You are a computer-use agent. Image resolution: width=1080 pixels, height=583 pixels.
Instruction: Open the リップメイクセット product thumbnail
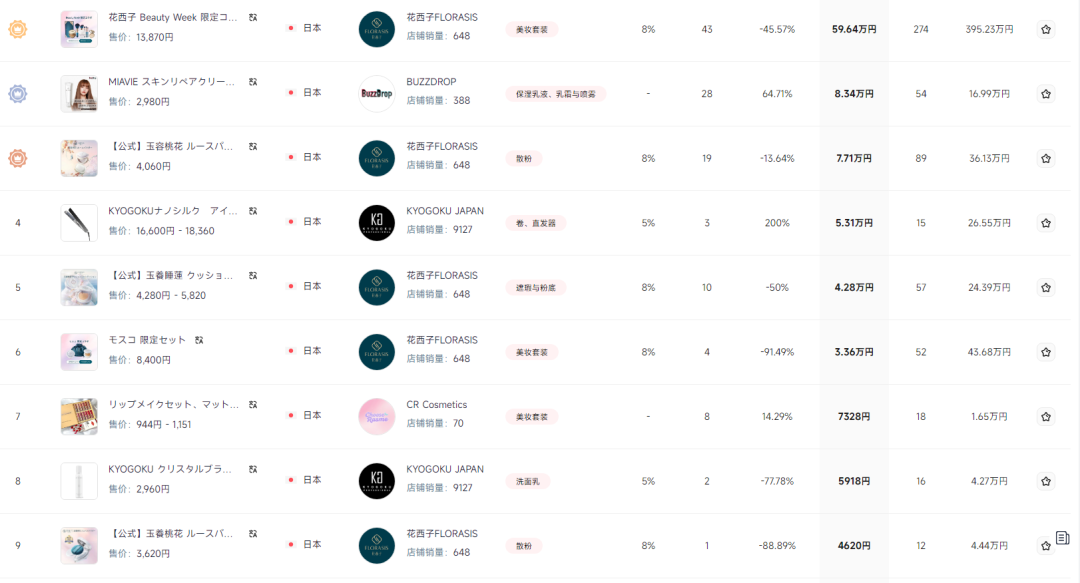coord(79,416)
